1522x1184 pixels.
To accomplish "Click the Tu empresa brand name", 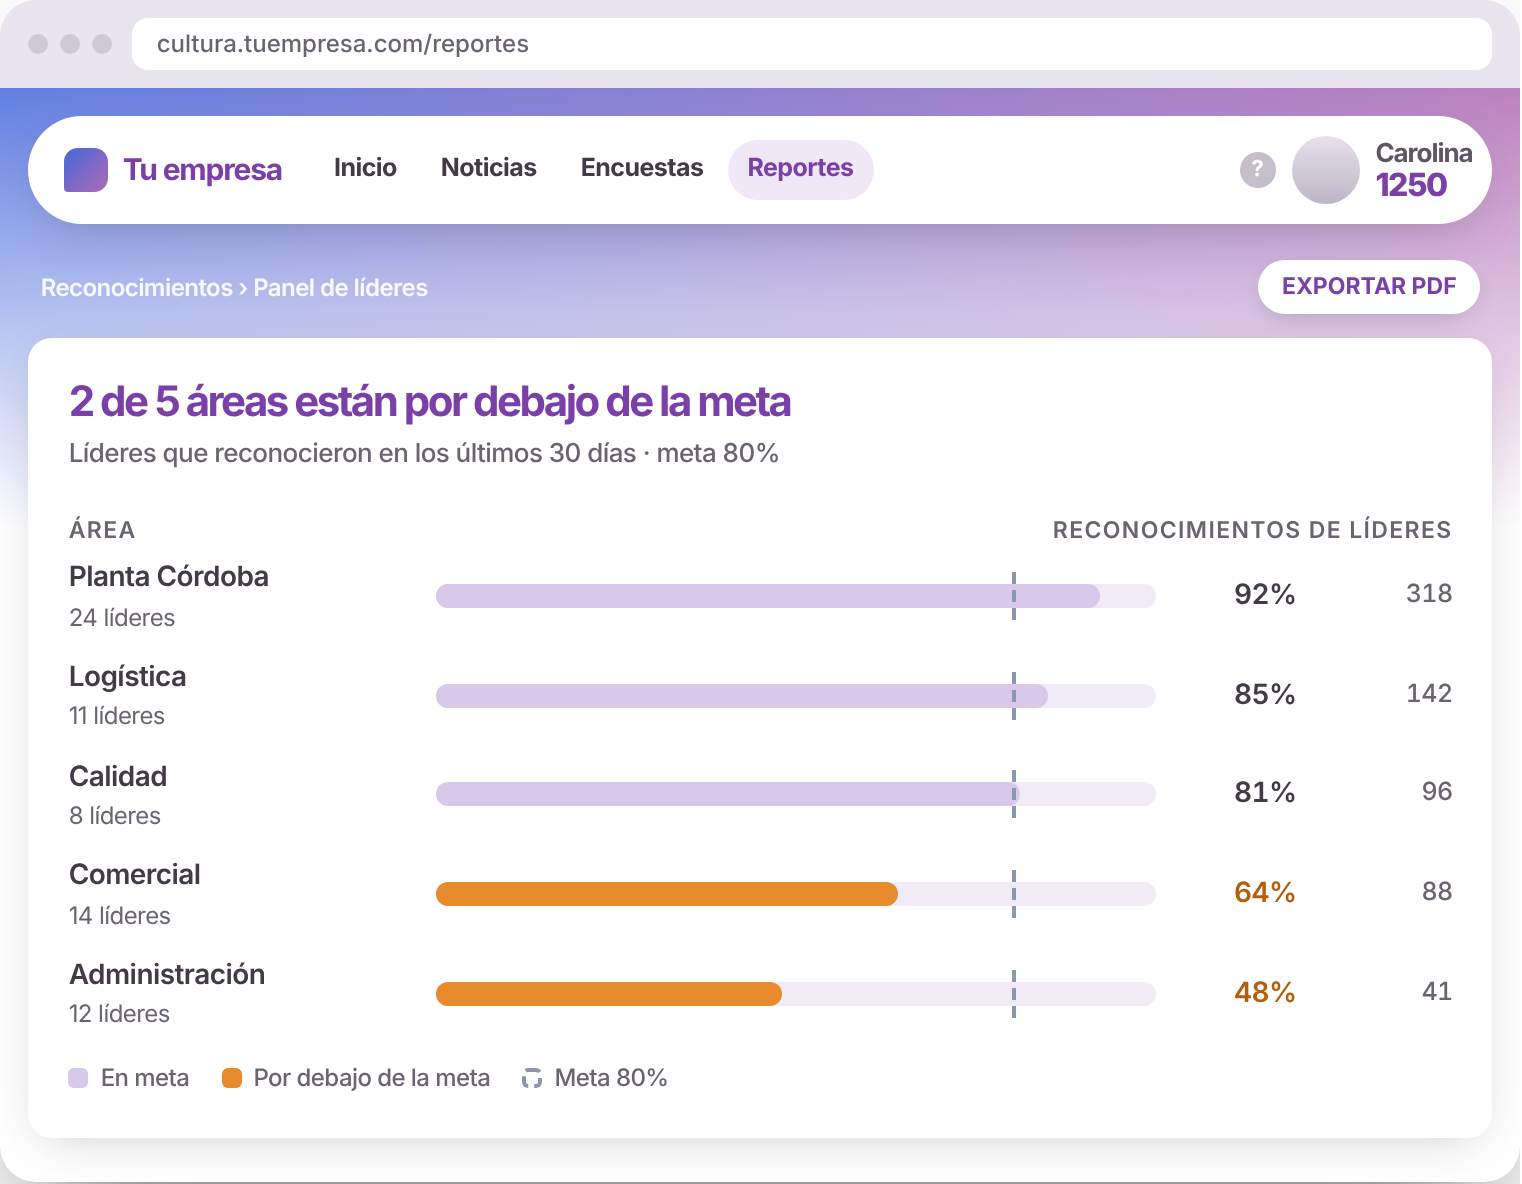I will [x=203, y=170].
